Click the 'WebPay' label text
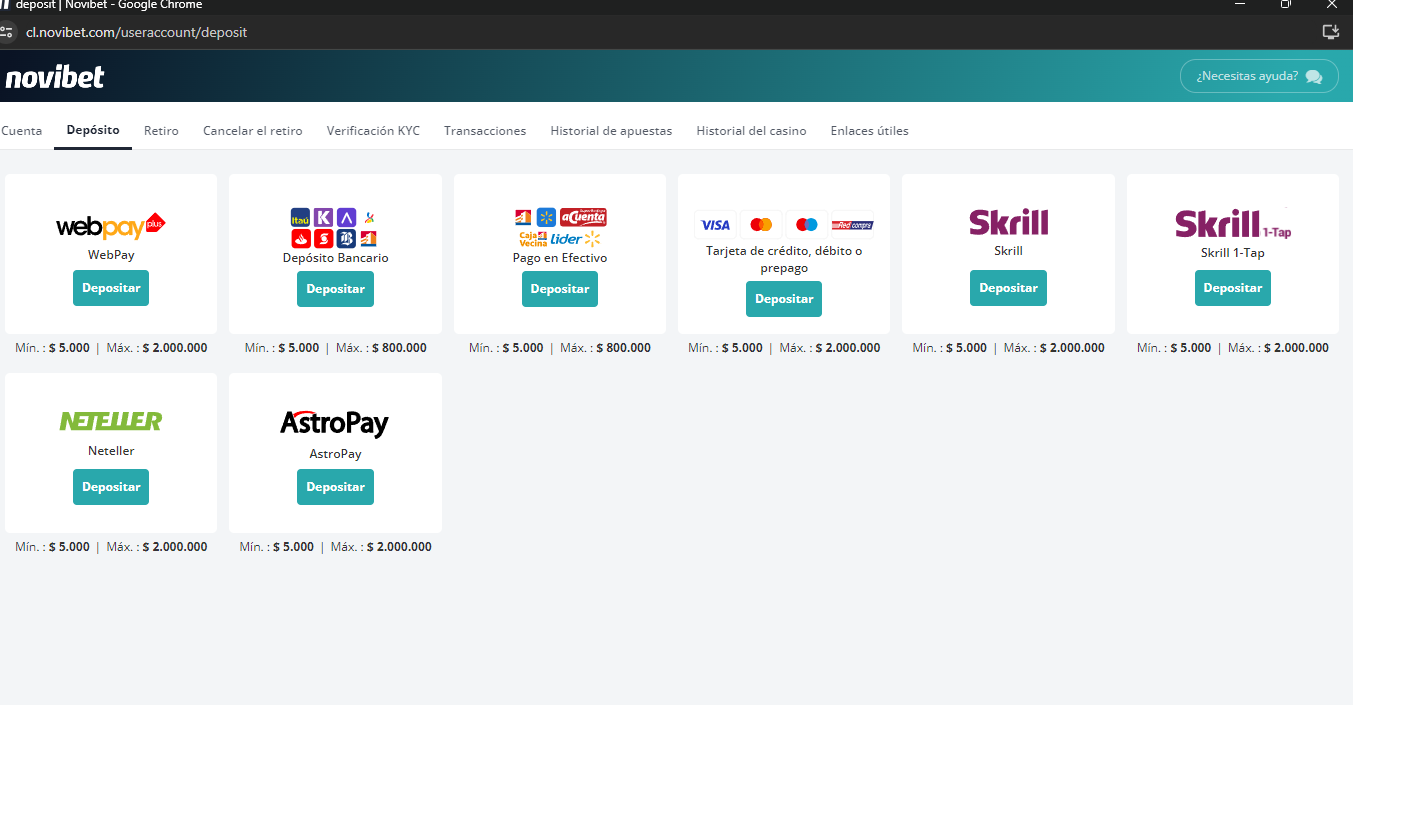 (x=111, y=255)
